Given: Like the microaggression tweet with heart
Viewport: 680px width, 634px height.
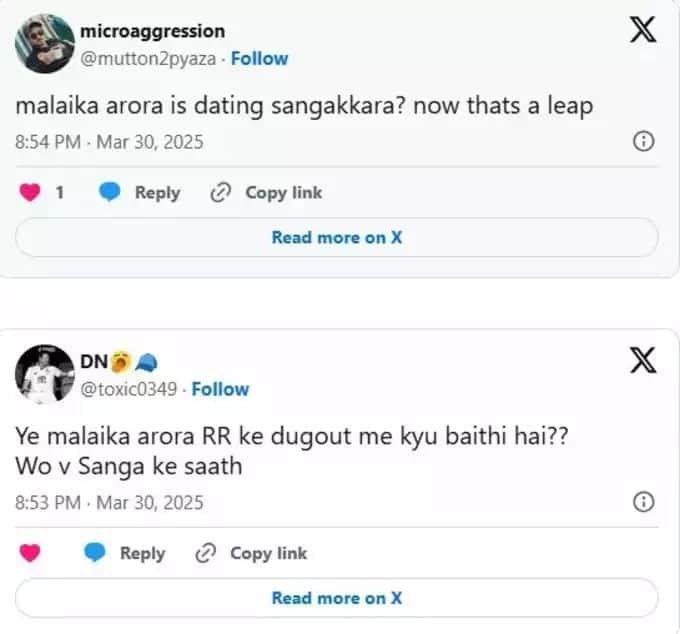Looking at the screenshot, I should 32,193.
